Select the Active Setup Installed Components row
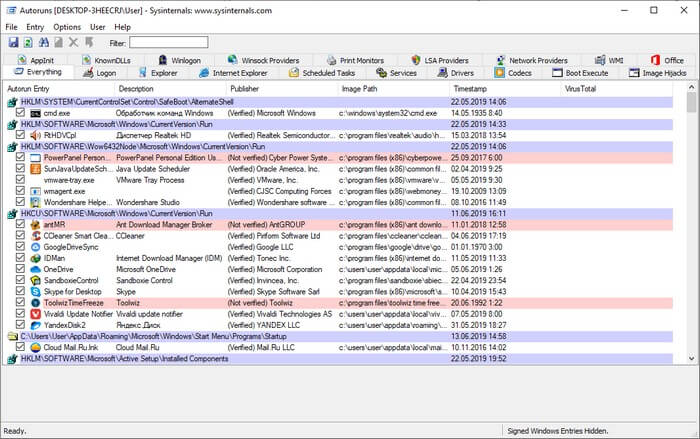 (340, 359)
